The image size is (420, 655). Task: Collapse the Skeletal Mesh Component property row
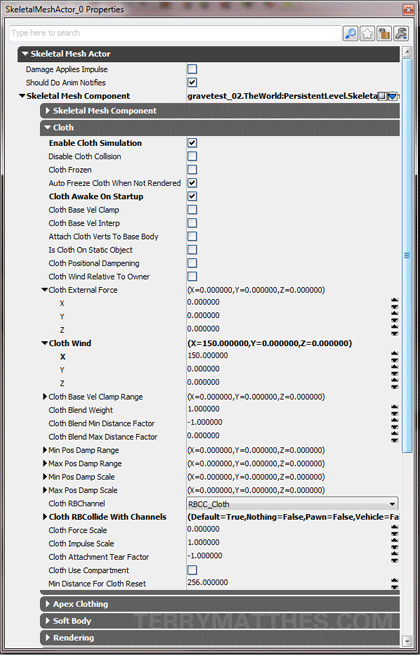(x=22, y=96)
